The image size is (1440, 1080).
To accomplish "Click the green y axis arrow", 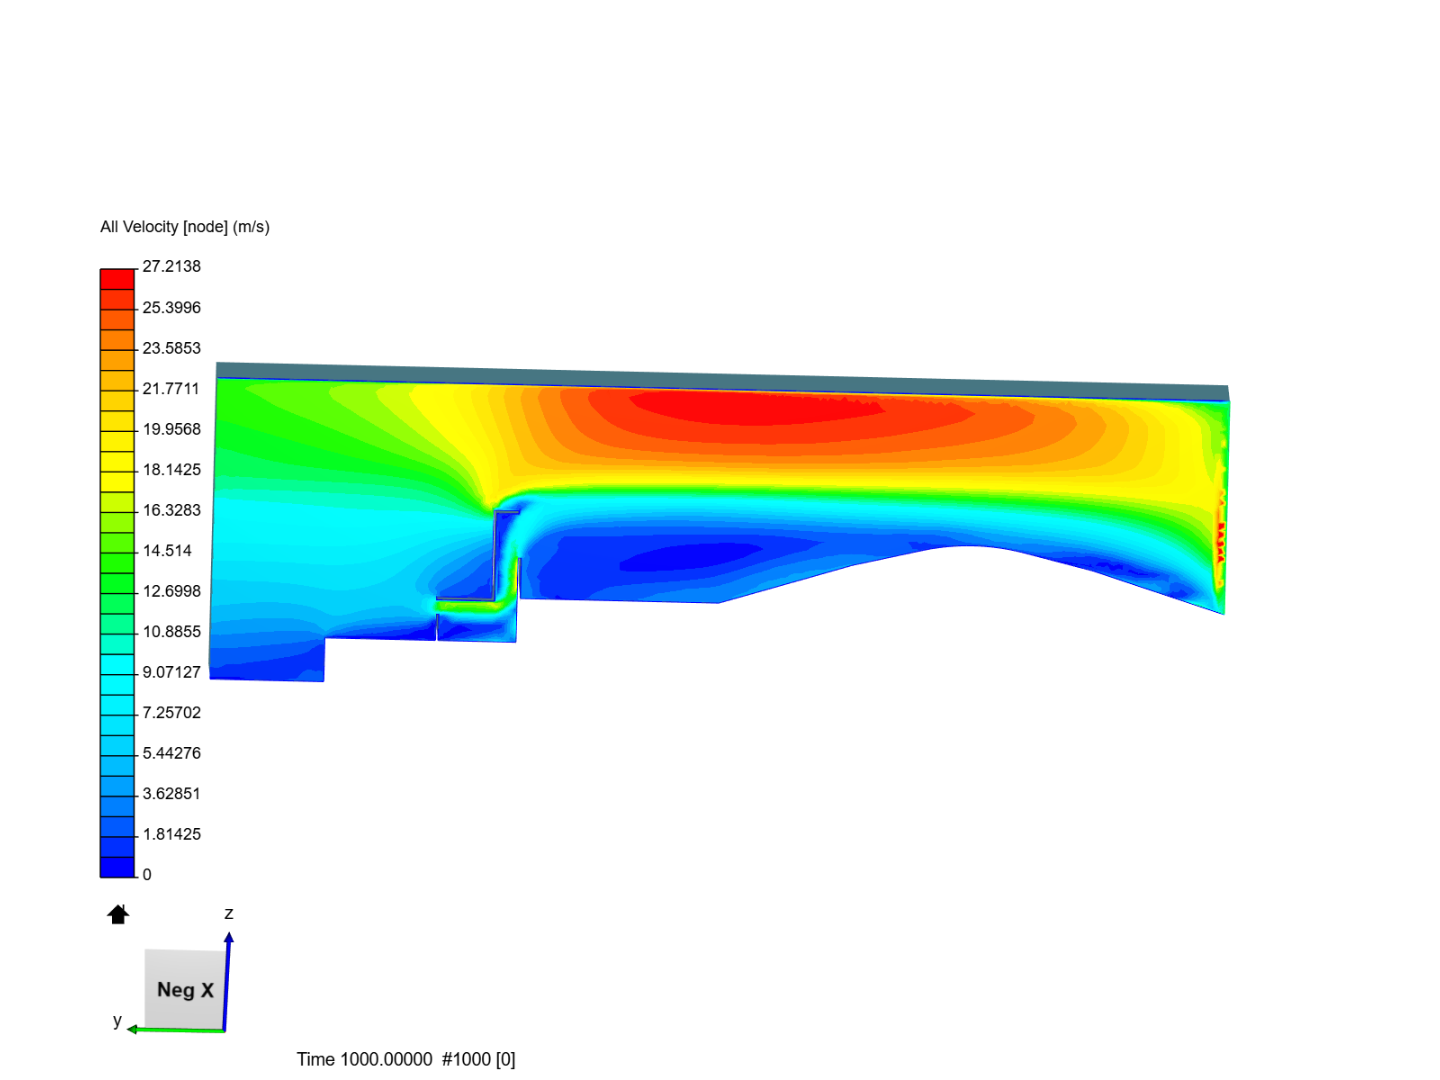I will (176, 1029).
